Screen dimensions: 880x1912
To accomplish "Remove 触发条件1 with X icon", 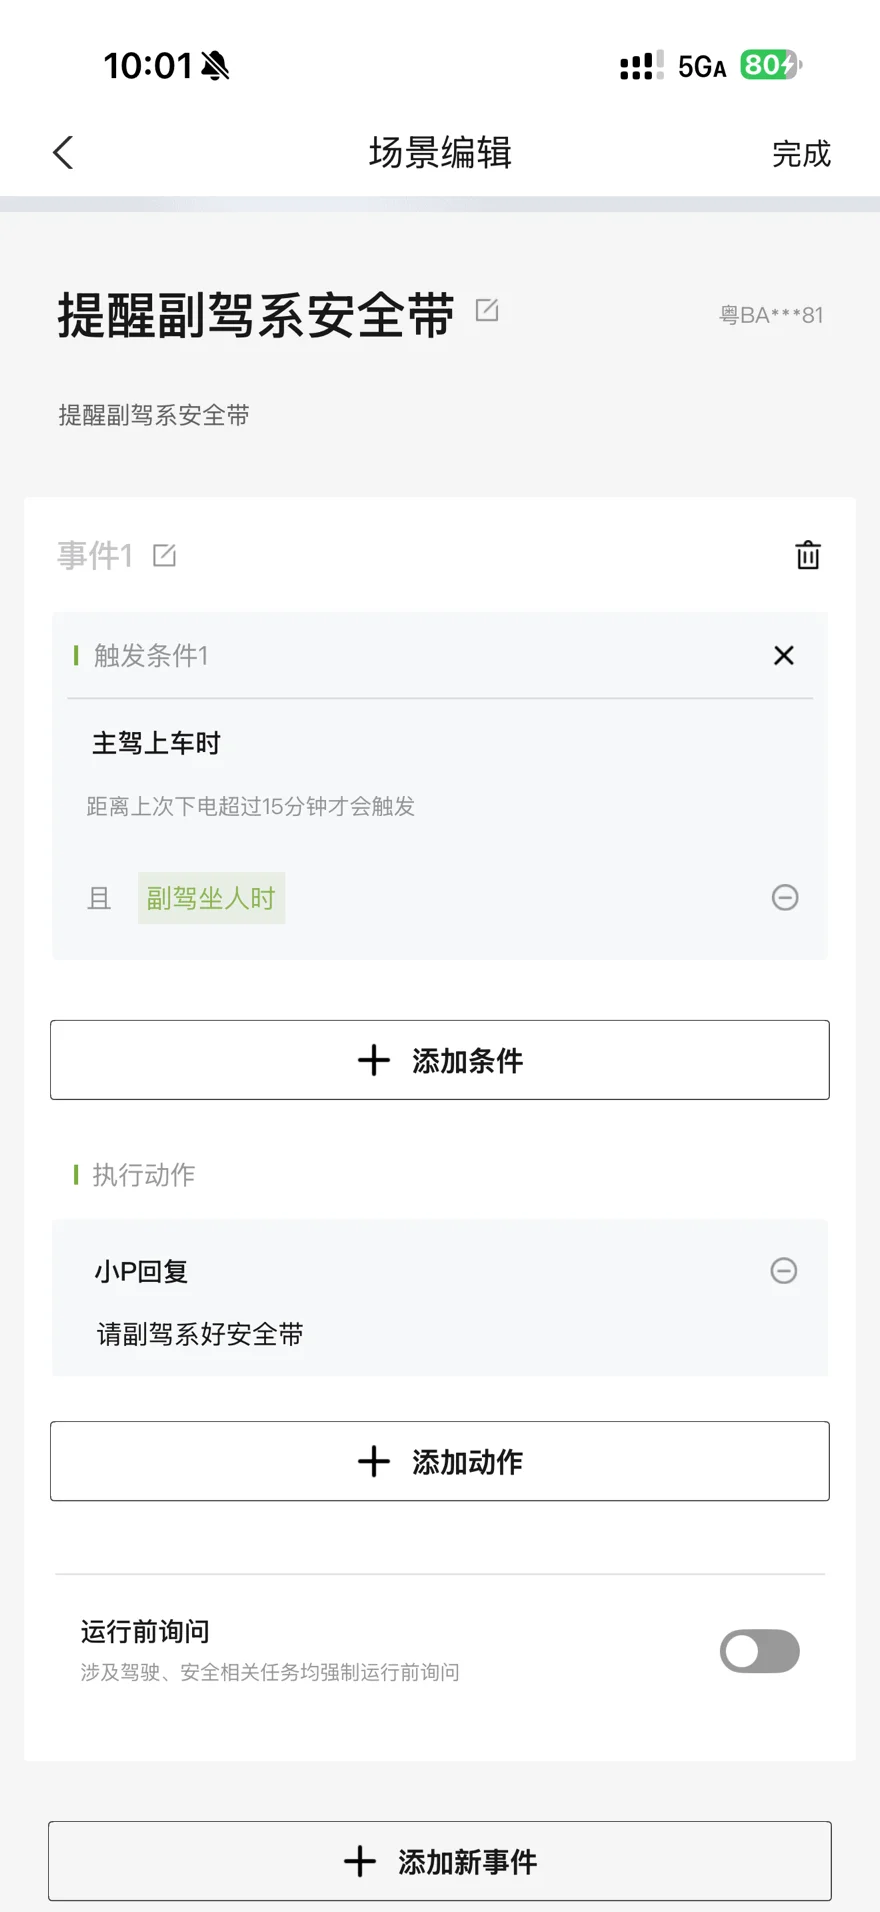I will (784, 655).
